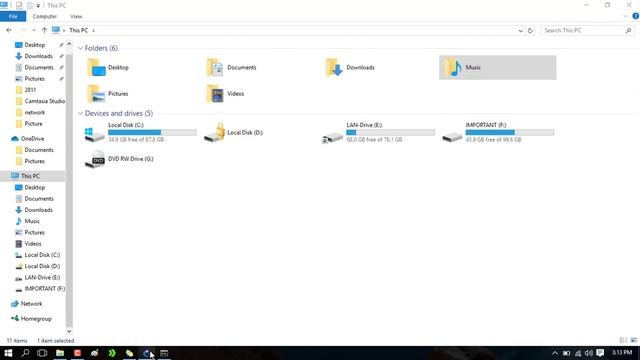Click the LAN-Drive (E:) usage bar
Screen dimensions: 640x360
[391, 132]
